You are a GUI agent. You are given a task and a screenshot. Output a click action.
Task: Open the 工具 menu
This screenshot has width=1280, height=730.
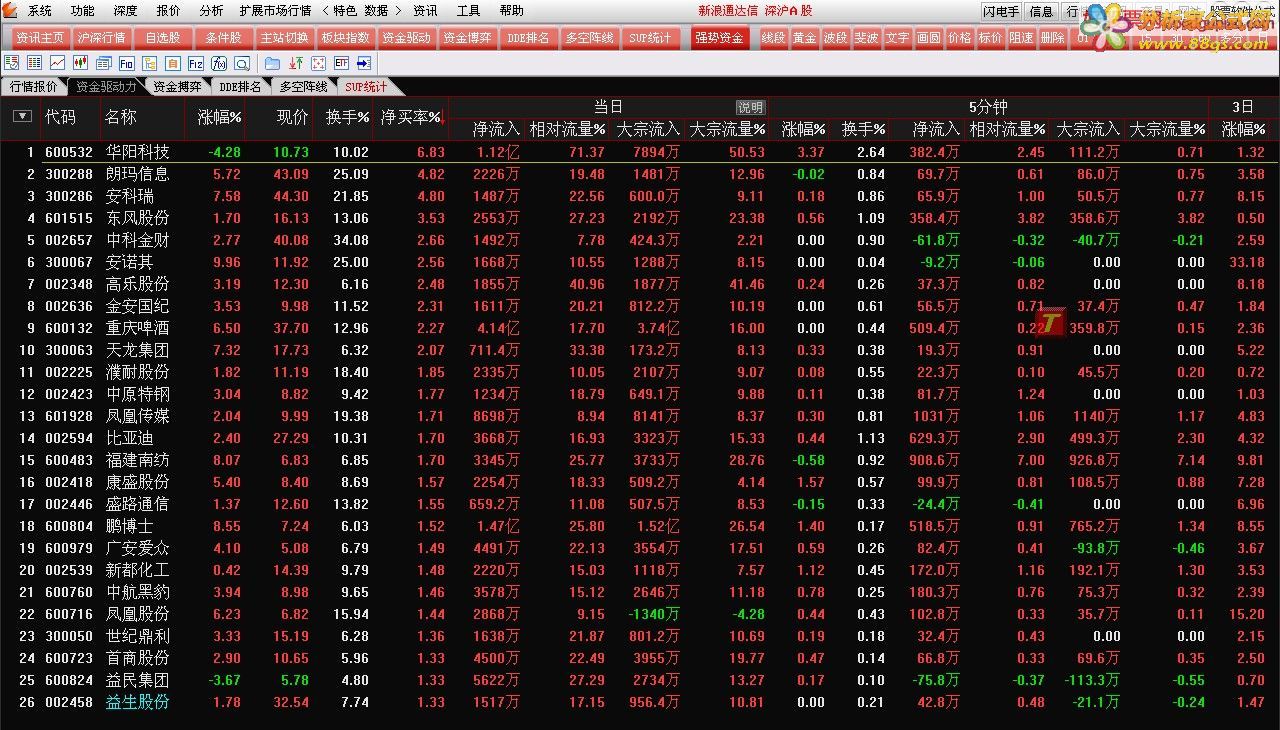click(x=468, y=11)
